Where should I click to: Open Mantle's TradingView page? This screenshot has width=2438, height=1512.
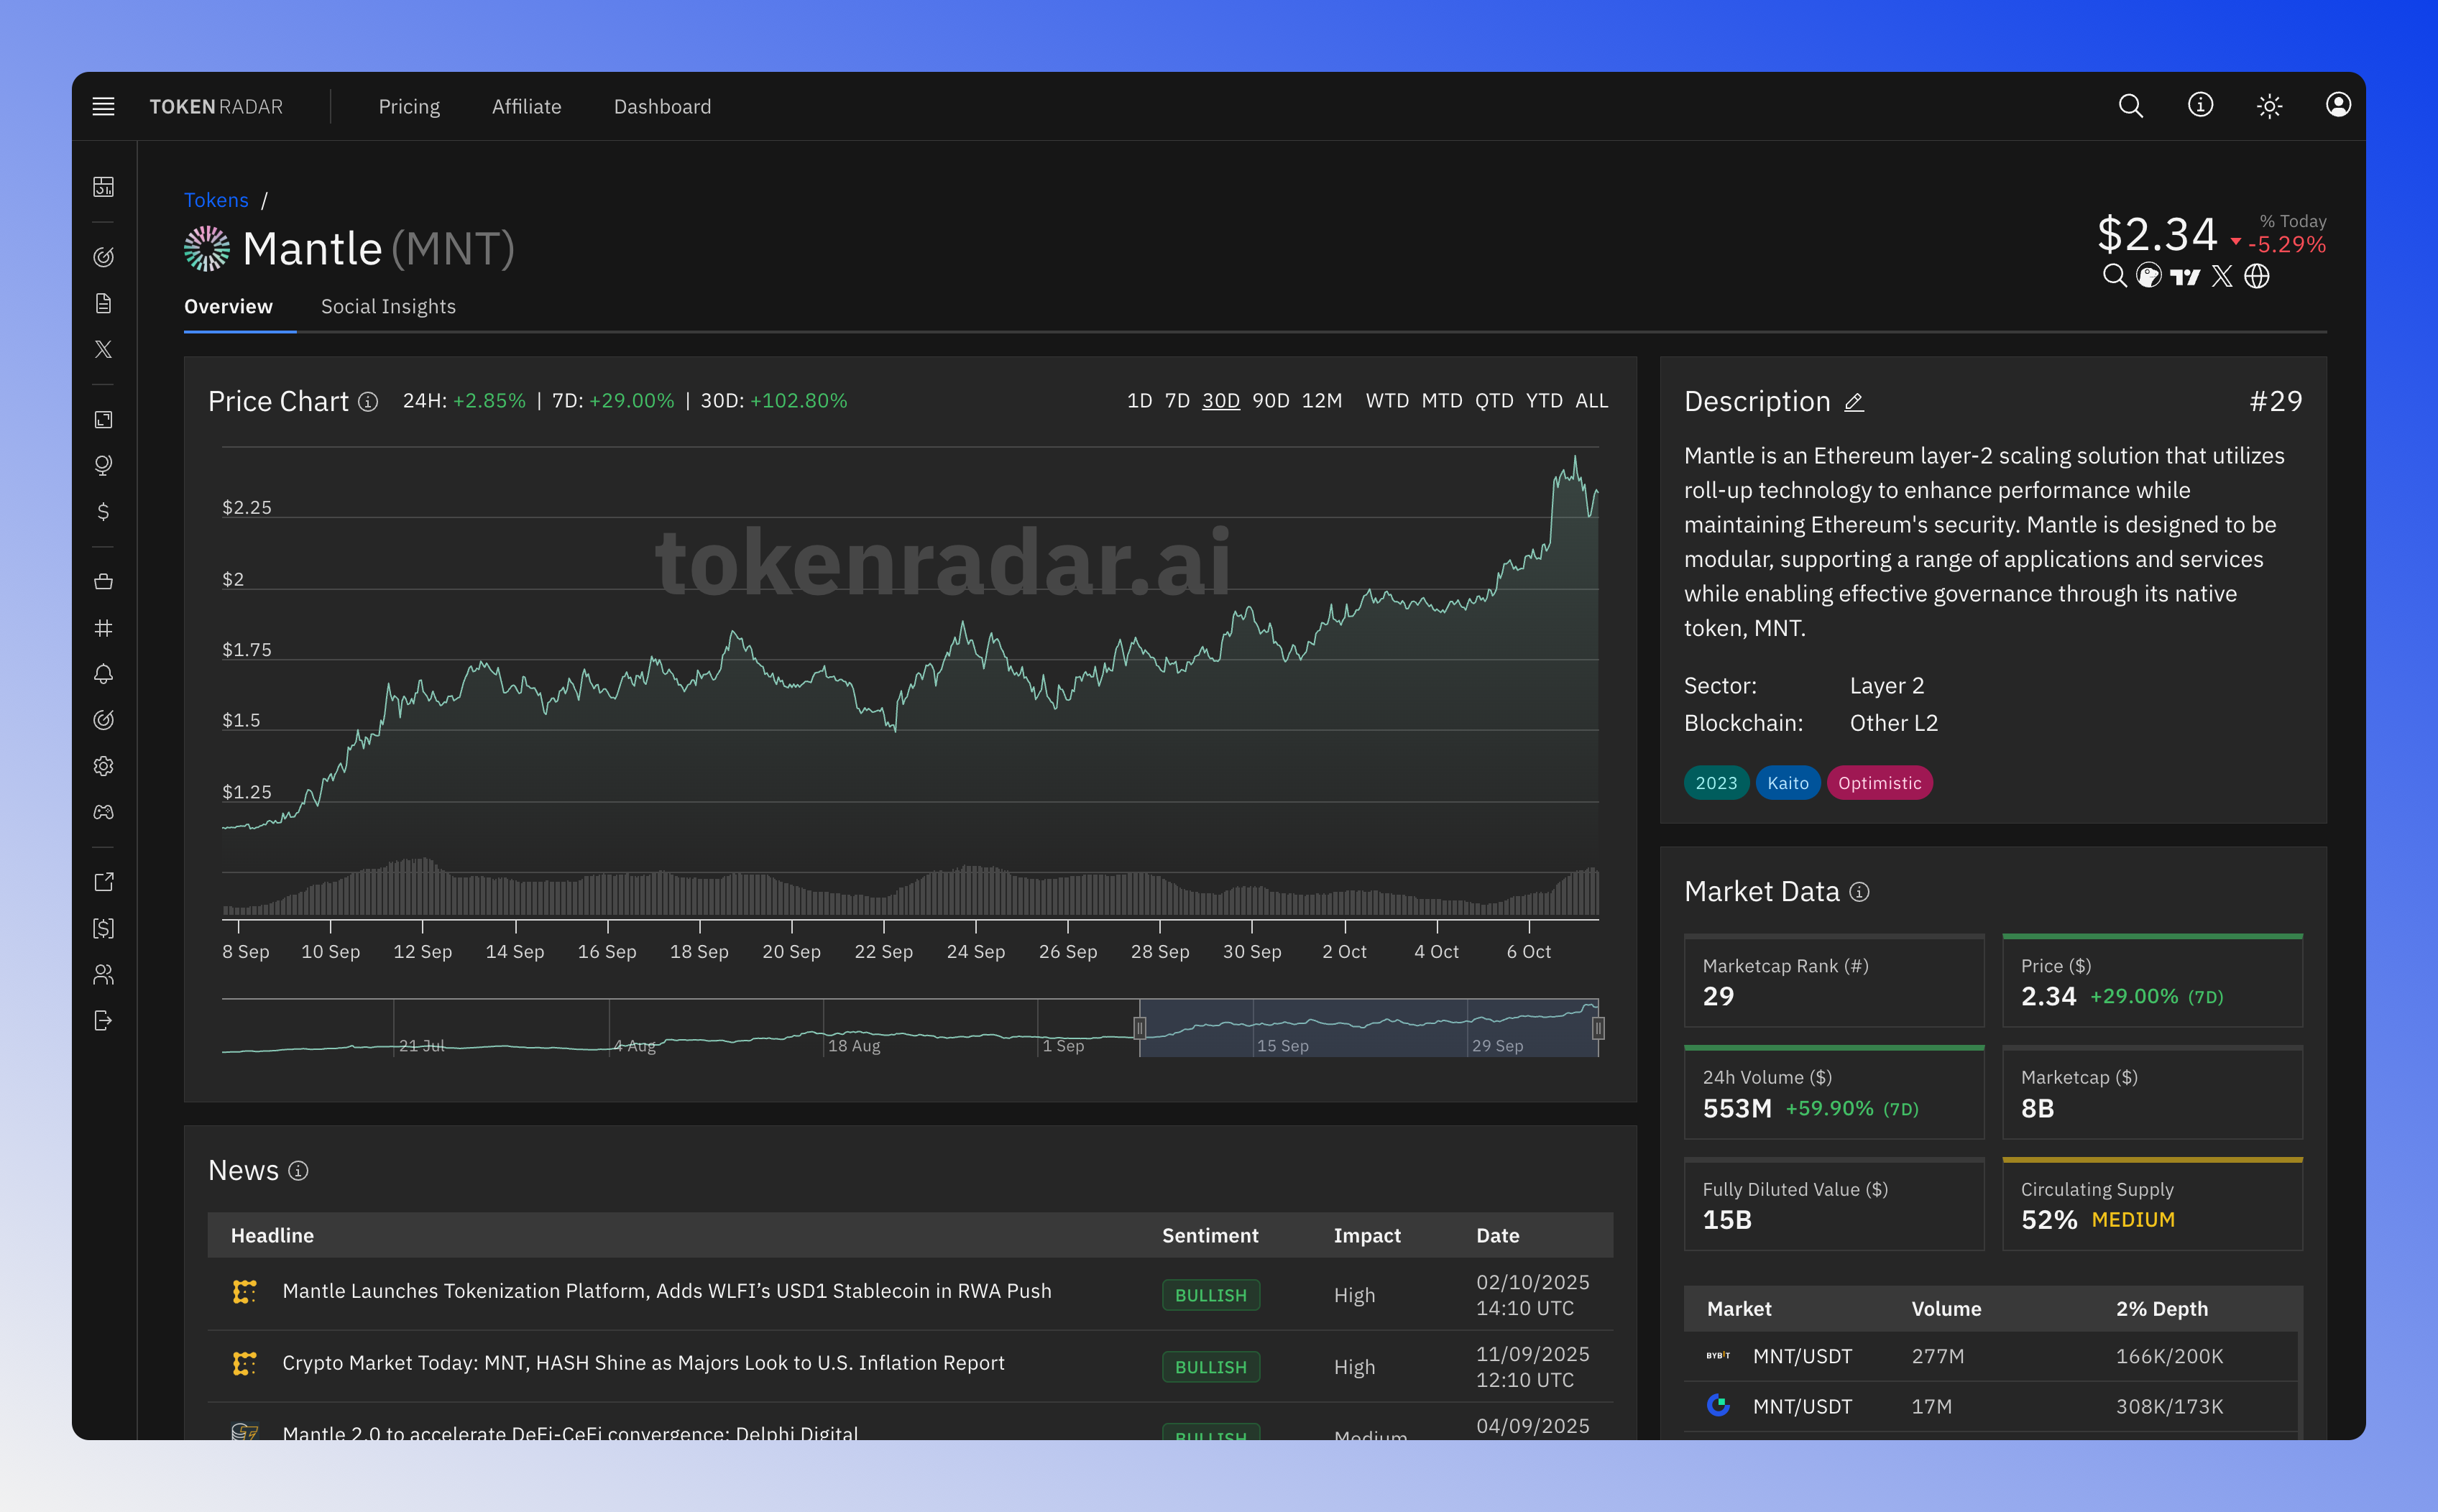point(2186,277)
